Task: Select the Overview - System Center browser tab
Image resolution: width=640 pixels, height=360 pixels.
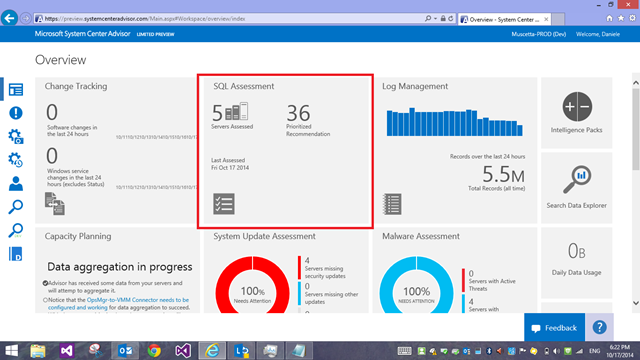Action: coord(504,19)
